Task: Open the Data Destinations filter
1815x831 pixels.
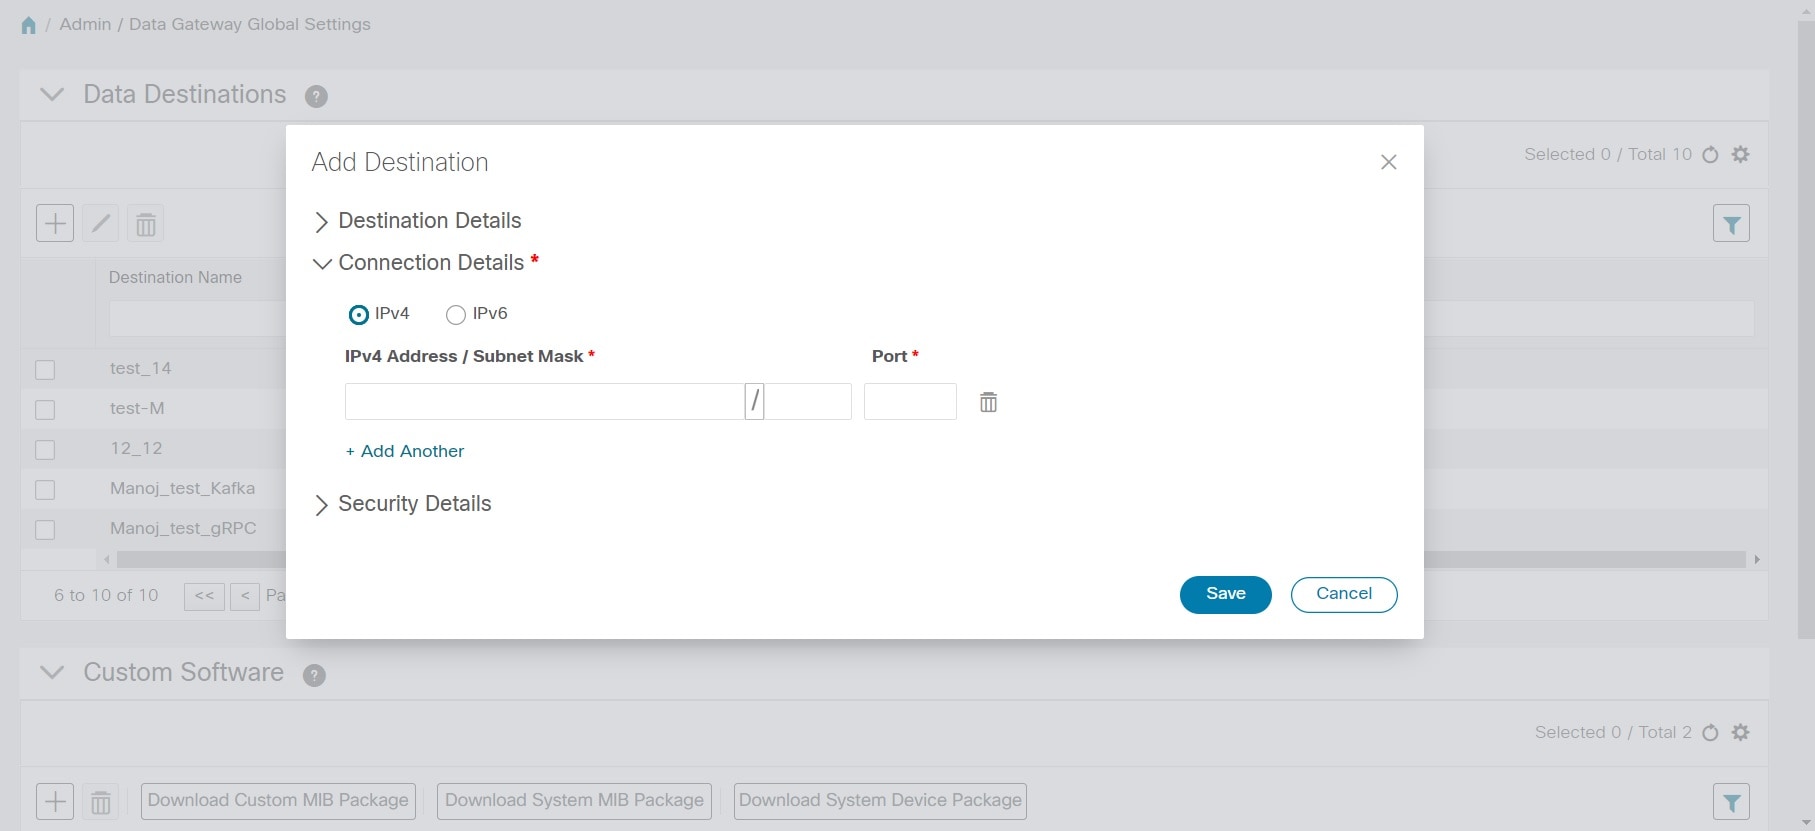Action: (x=1731, y=223)
